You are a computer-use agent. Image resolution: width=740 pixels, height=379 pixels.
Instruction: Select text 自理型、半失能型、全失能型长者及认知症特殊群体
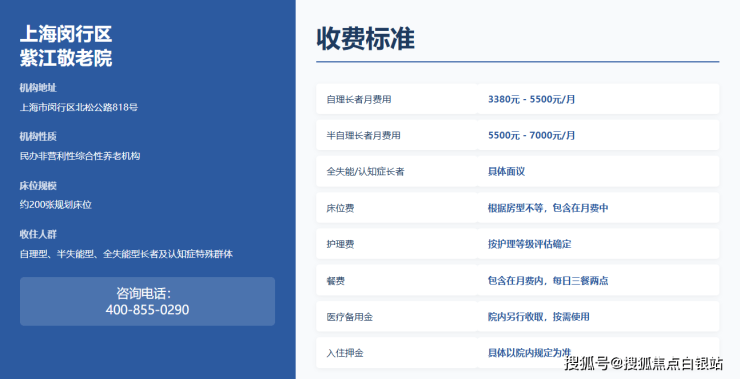click(126, 254)
